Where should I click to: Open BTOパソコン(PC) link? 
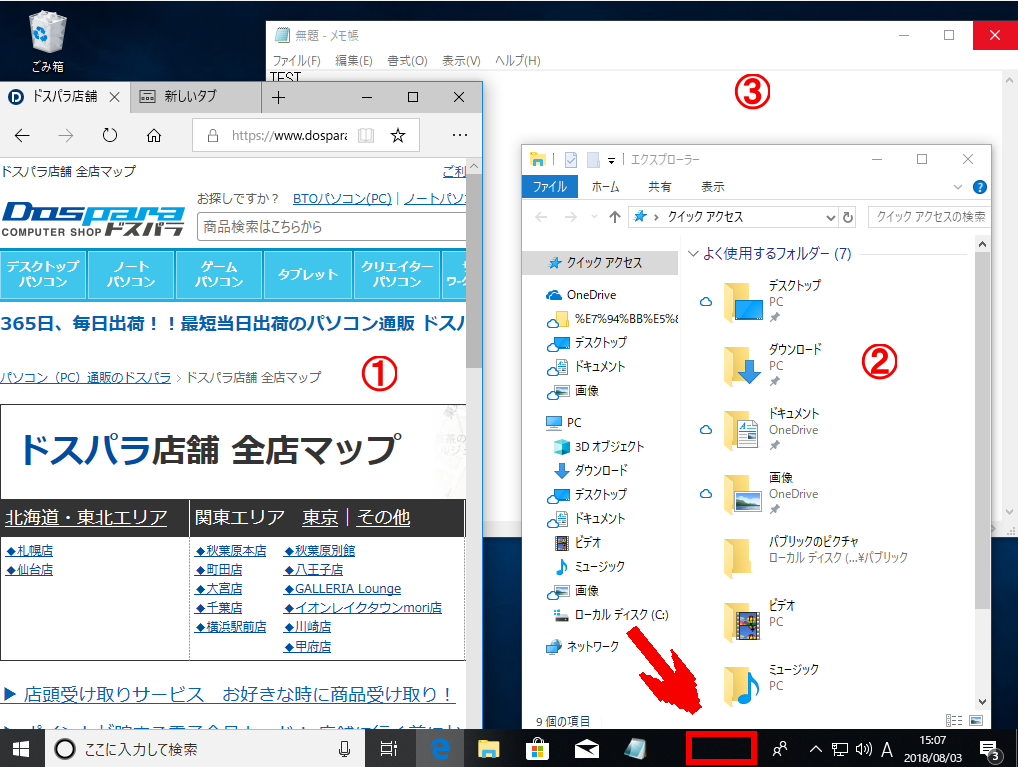click(342, 199)
